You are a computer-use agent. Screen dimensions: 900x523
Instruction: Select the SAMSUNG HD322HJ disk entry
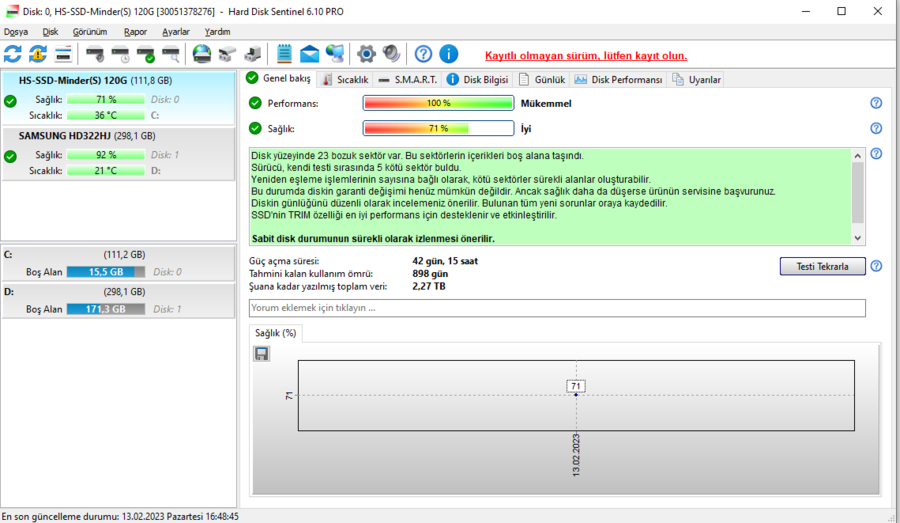[x=118, y=153]
